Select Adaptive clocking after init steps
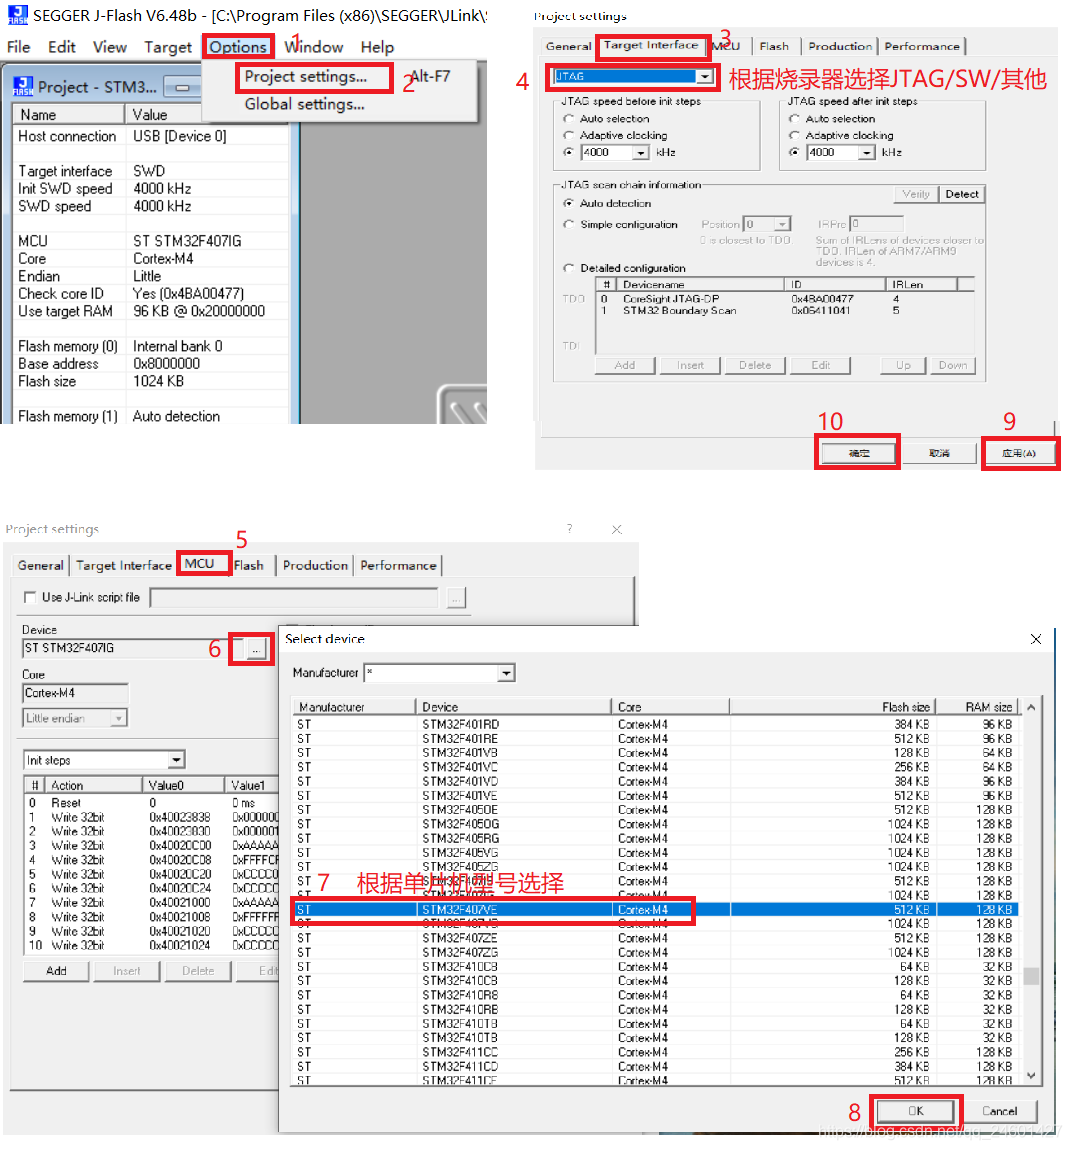The image size is (1072, 1150). (x=794, y=136)
